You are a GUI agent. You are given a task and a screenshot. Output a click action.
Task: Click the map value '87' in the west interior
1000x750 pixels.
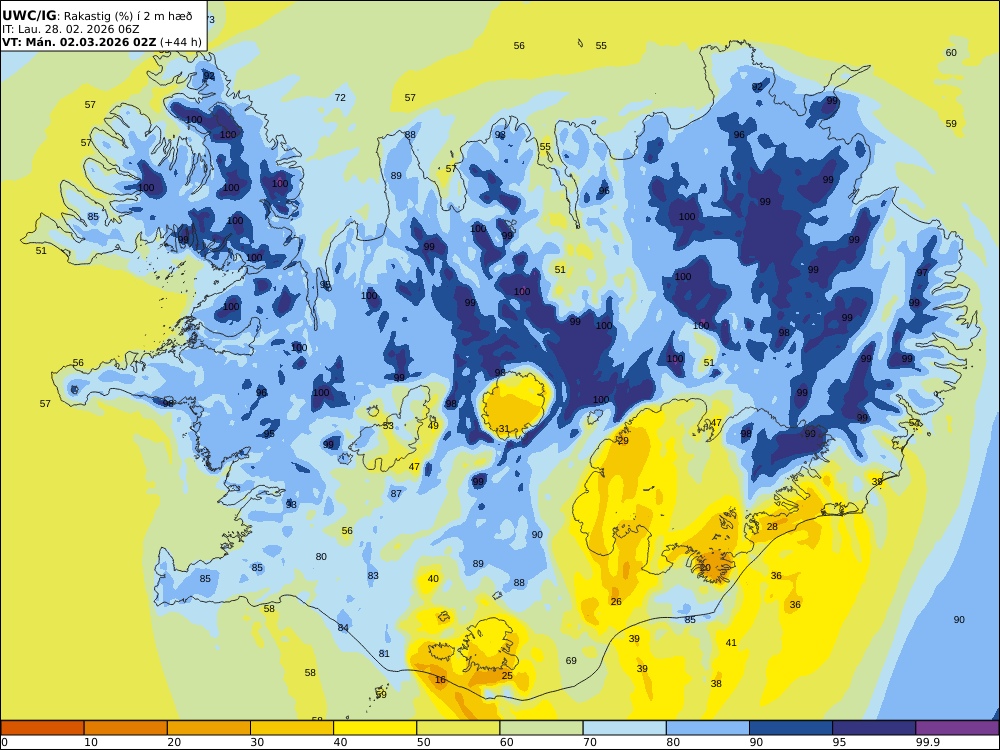[x=396, y=494]
